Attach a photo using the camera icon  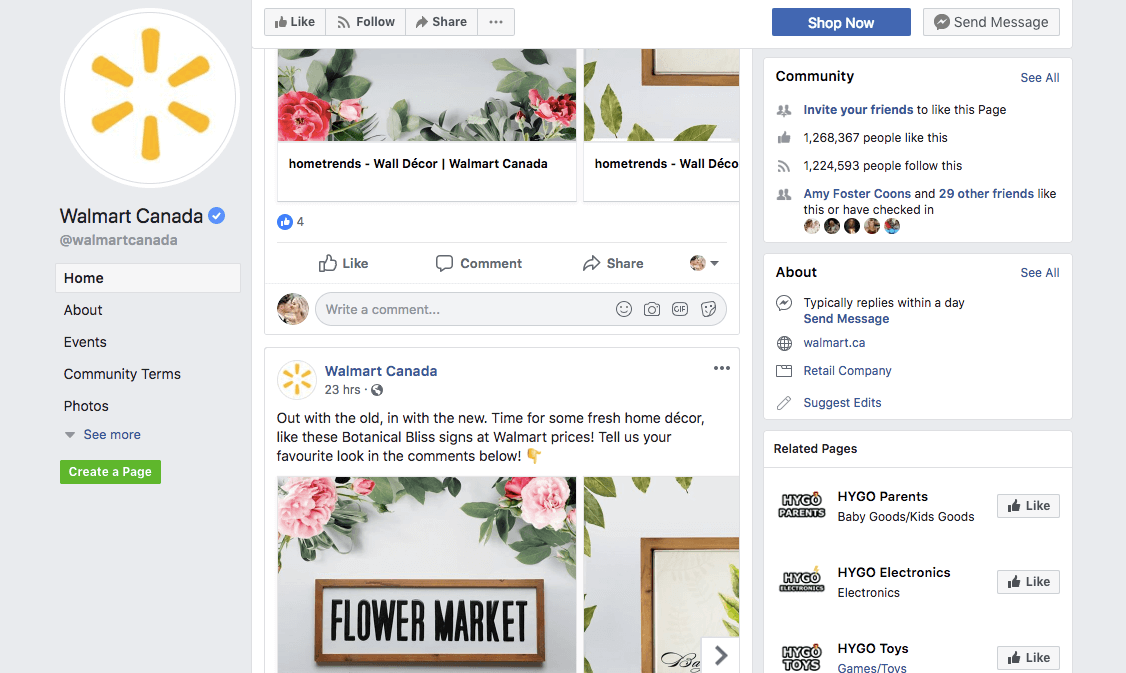click(x=652, y=310)
